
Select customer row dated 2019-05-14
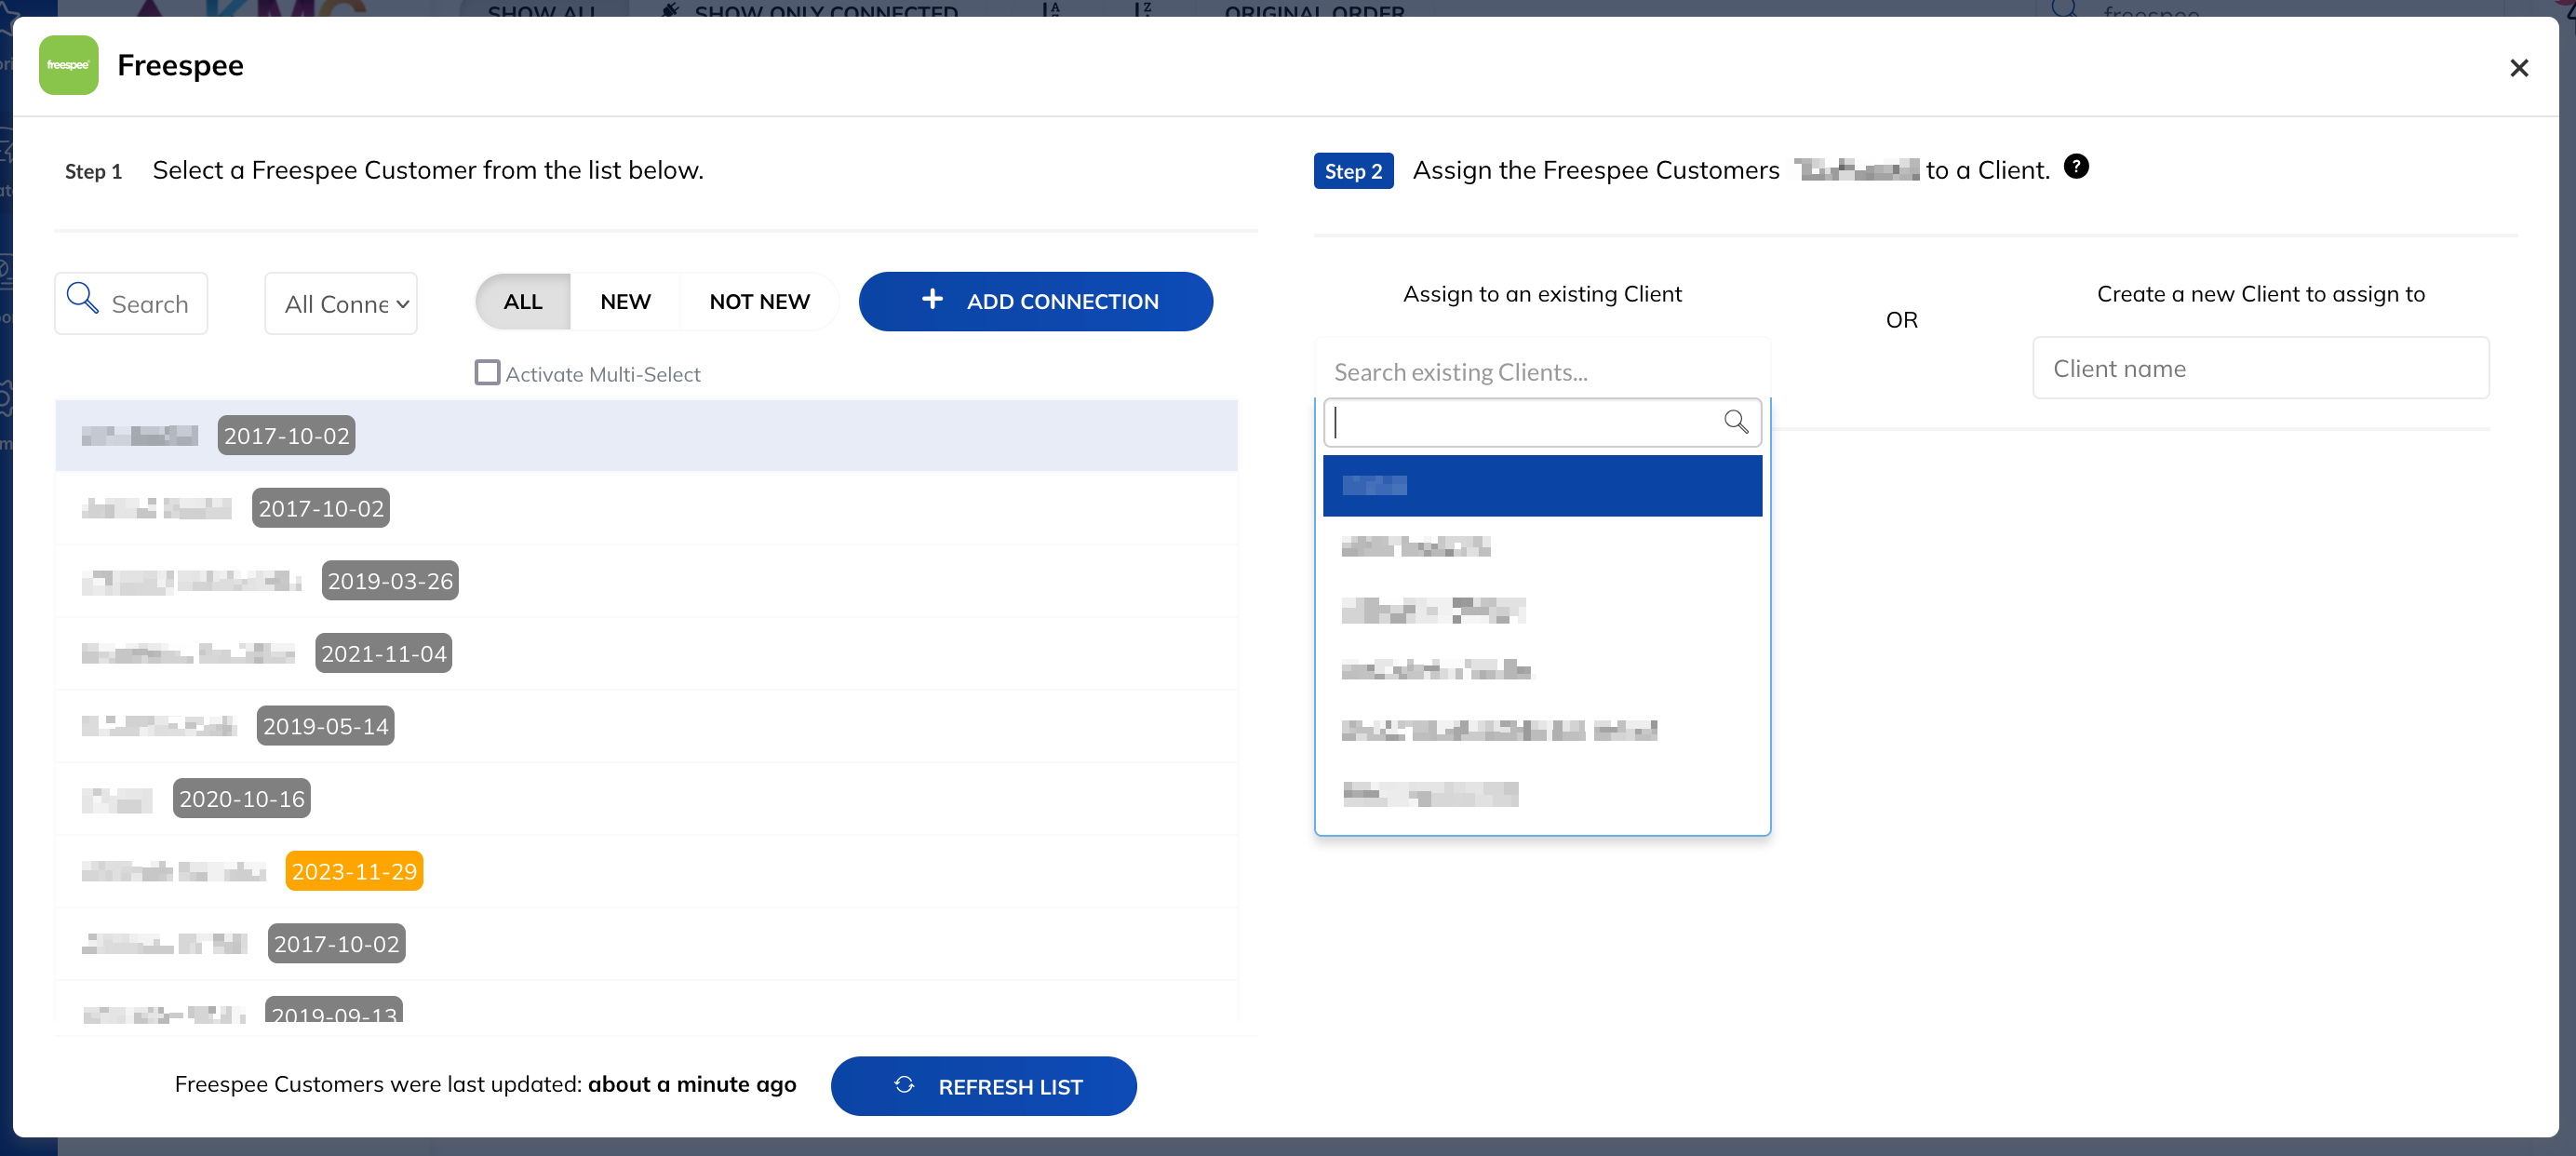click(646, 727)
